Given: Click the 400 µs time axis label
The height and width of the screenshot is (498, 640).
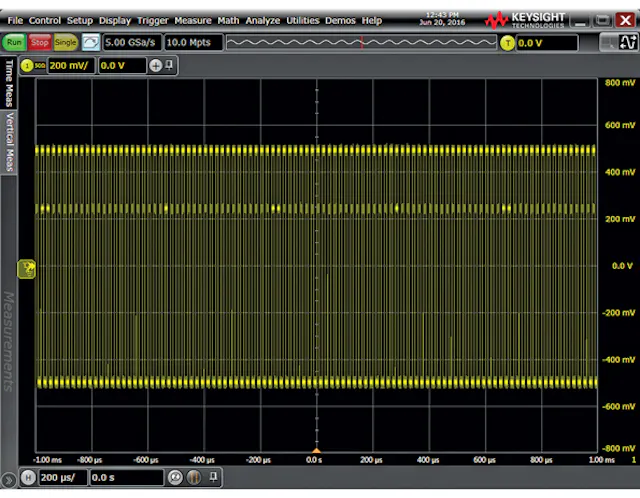Looking at the screenshot, I should point(428,460).
